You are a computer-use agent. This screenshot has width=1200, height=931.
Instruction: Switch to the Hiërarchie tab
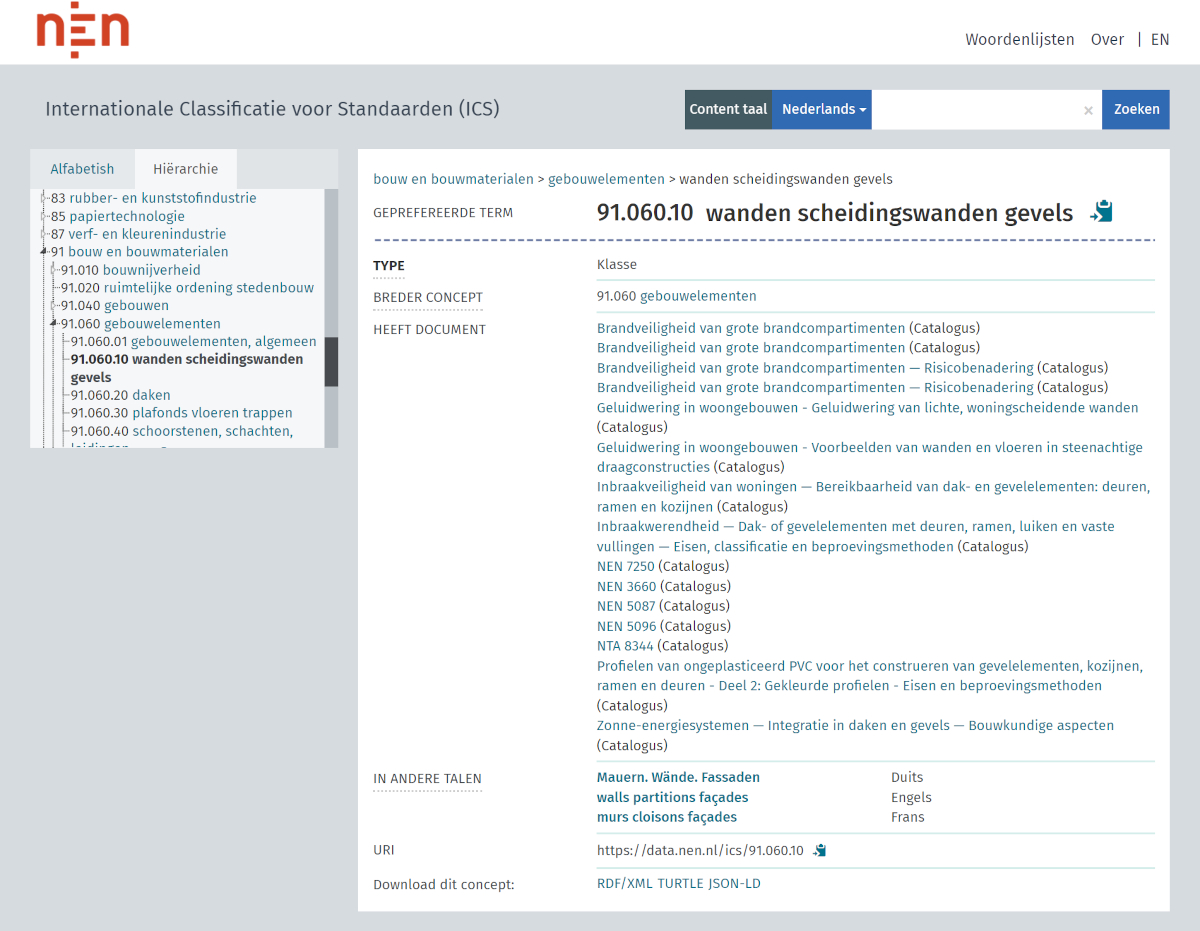[x=186, y=169]
